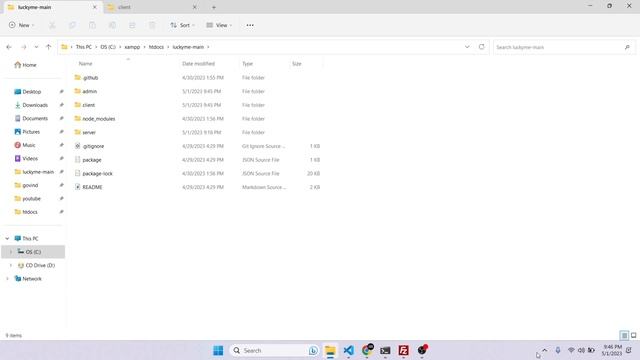640x360 pixels.
Task: Click the Bing icon in taskbar search
Action: click(x=313, y=350)
